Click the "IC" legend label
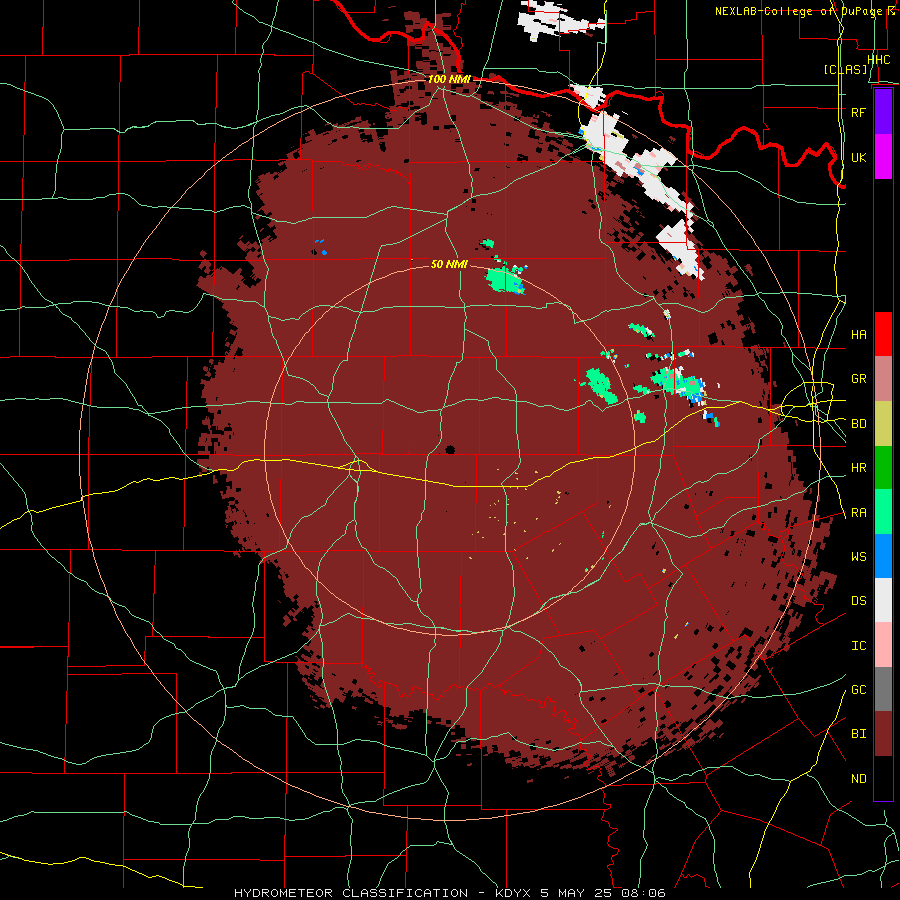This screenshot has width=900, height=900. 859,646
